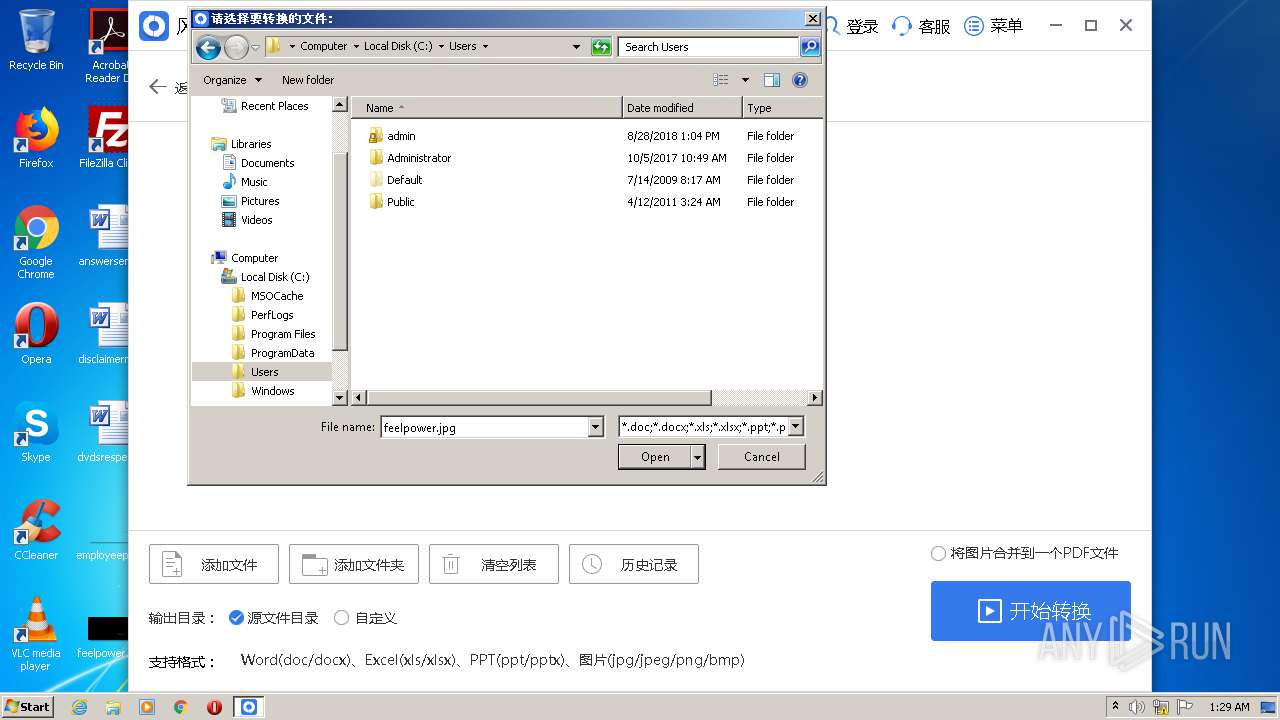Screen dimensions: 1280x720
Task: Open the view options dropdown arrow
Action: (x=745, y=80)
